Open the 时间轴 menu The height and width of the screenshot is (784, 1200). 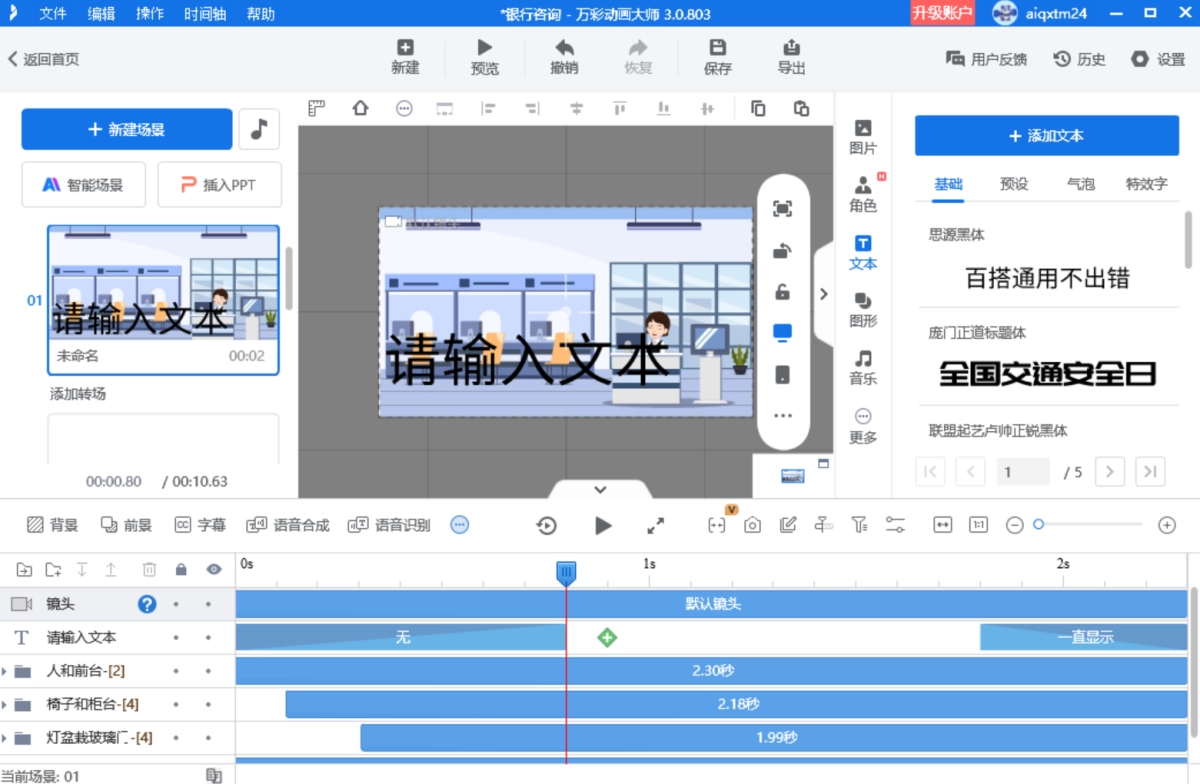pyautogui.click(x=204, y=14)
